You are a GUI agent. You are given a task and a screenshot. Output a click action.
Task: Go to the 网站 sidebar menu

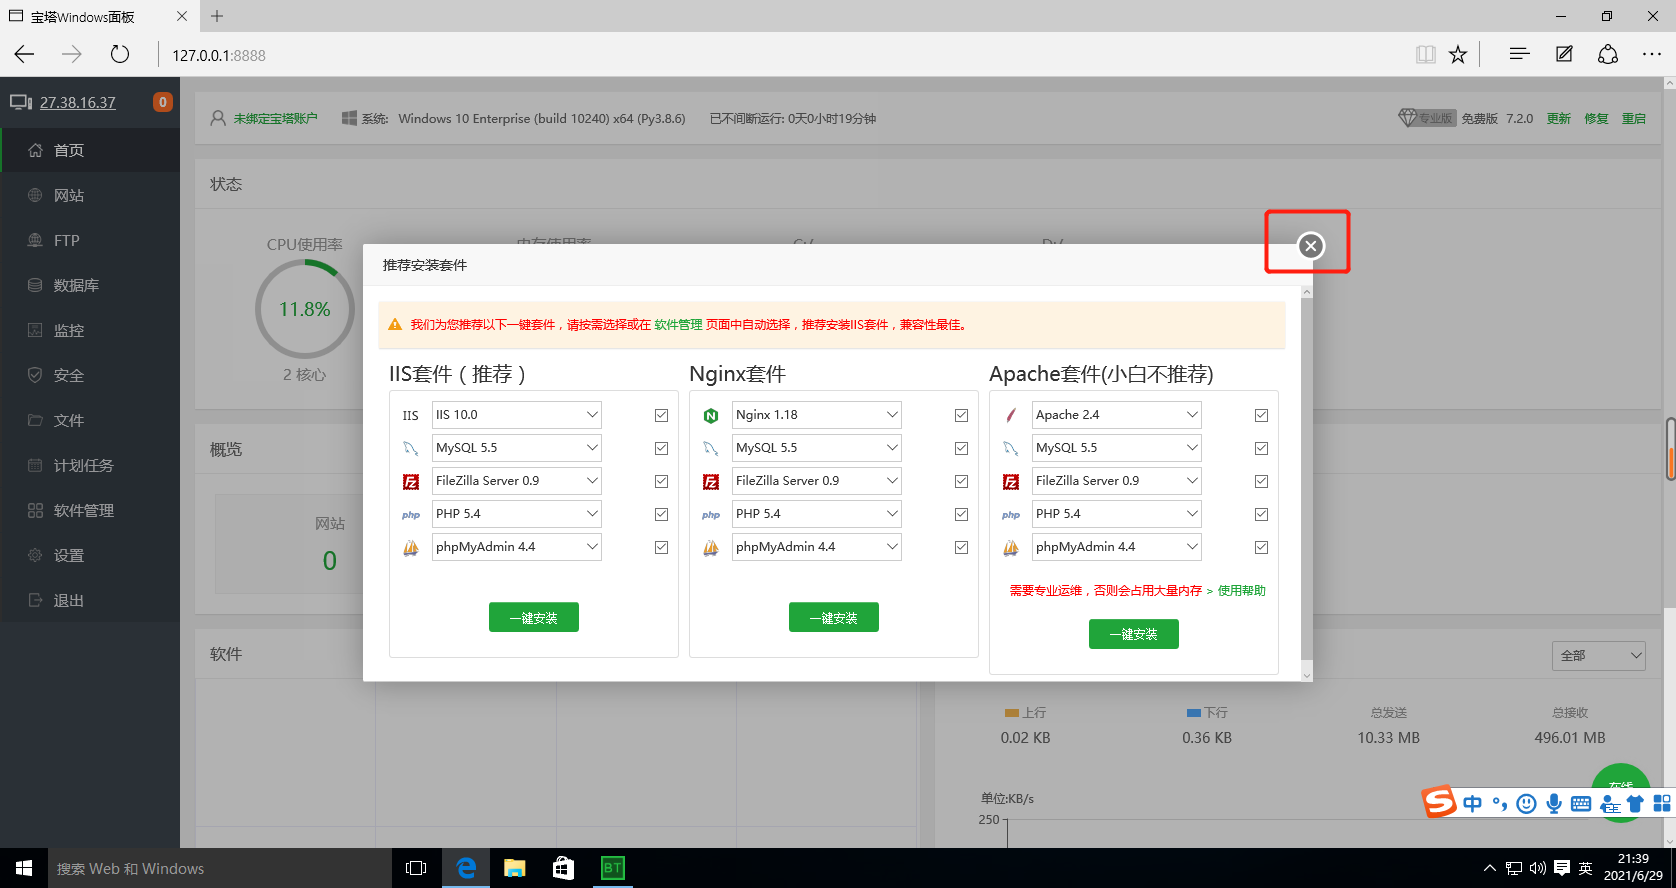pyautogui.click(x=90, y=195)
